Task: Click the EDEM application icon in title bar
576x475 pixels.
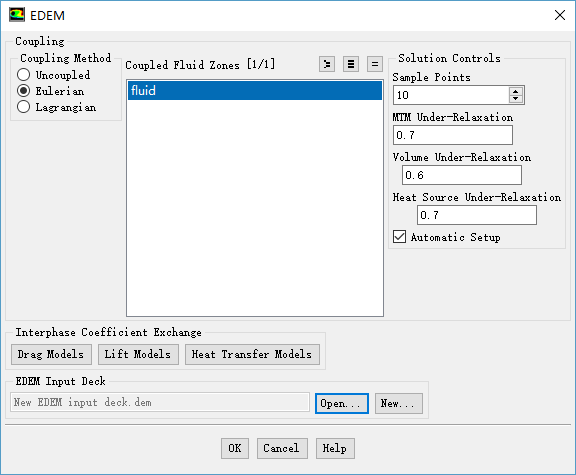Action: 17,15
